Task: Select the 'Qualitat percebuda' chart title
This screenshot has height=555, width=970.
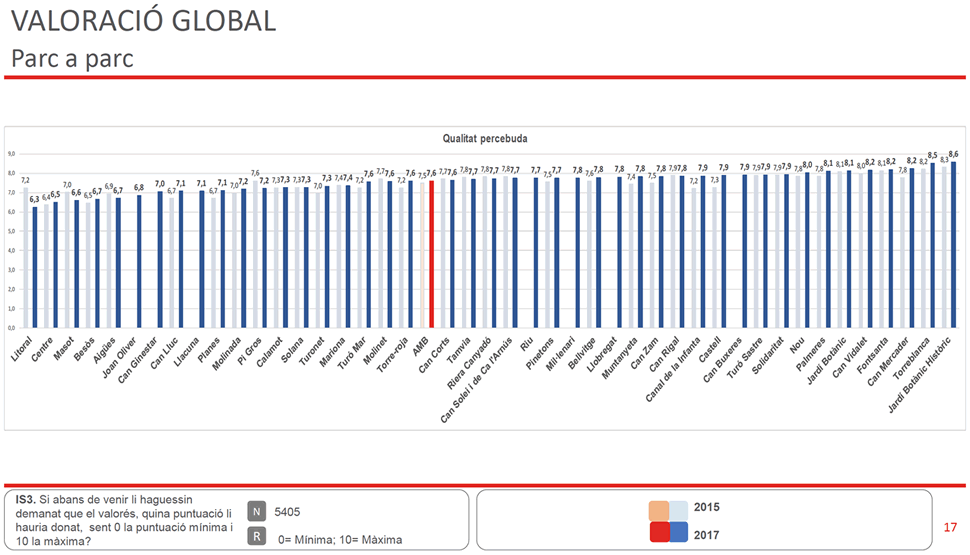Action: tap(485, 138)
